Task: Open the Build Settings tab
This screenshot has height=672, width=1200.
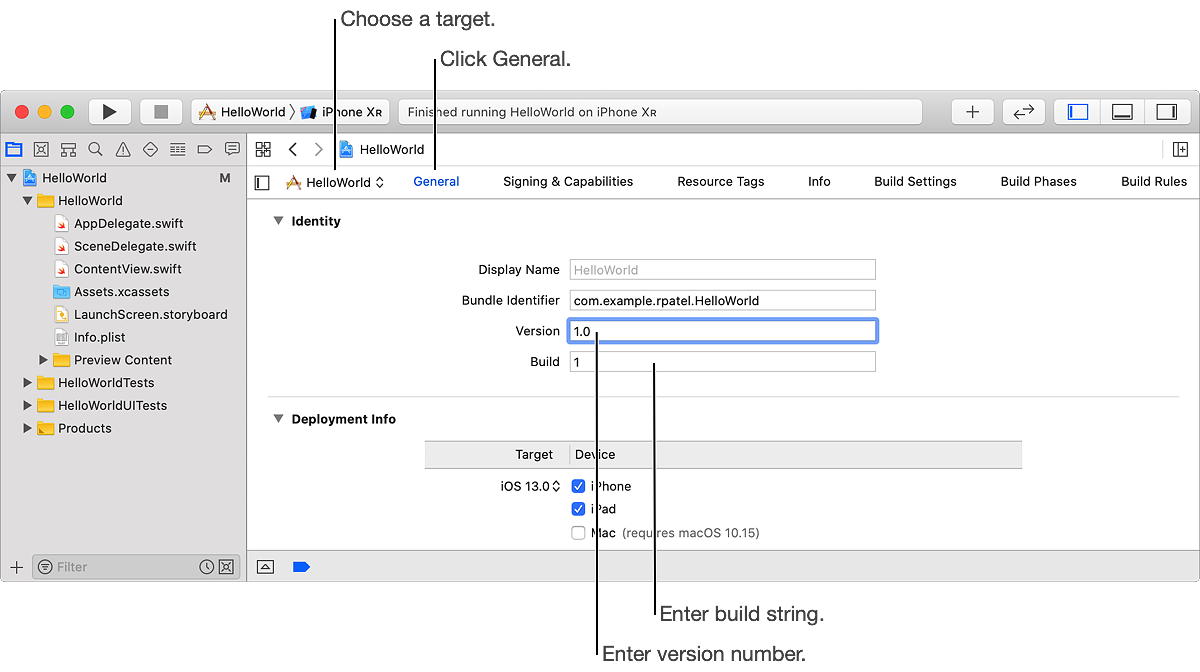Action: tap(915, 182)
